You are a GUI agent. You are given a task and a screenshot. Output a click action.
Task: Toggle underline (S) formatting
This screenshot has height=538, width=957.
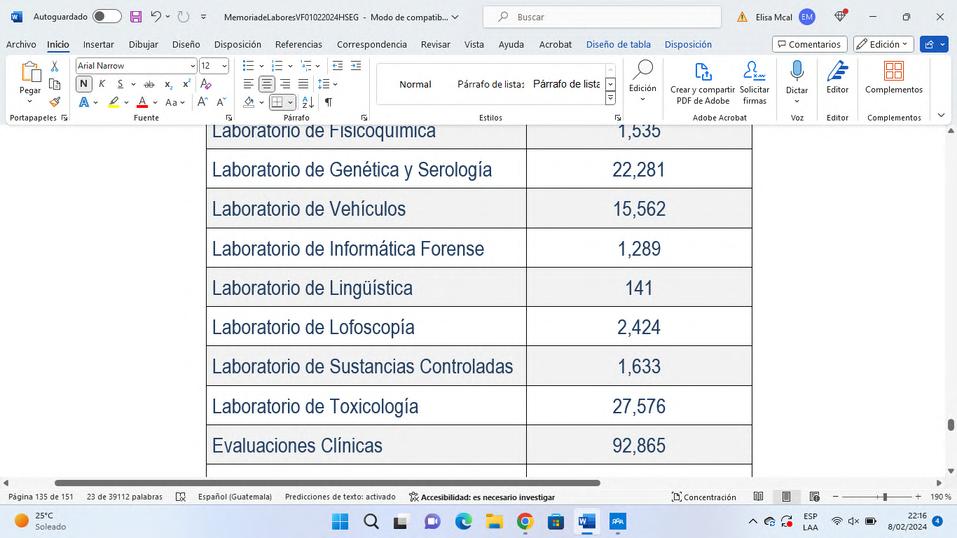point(120,84)
